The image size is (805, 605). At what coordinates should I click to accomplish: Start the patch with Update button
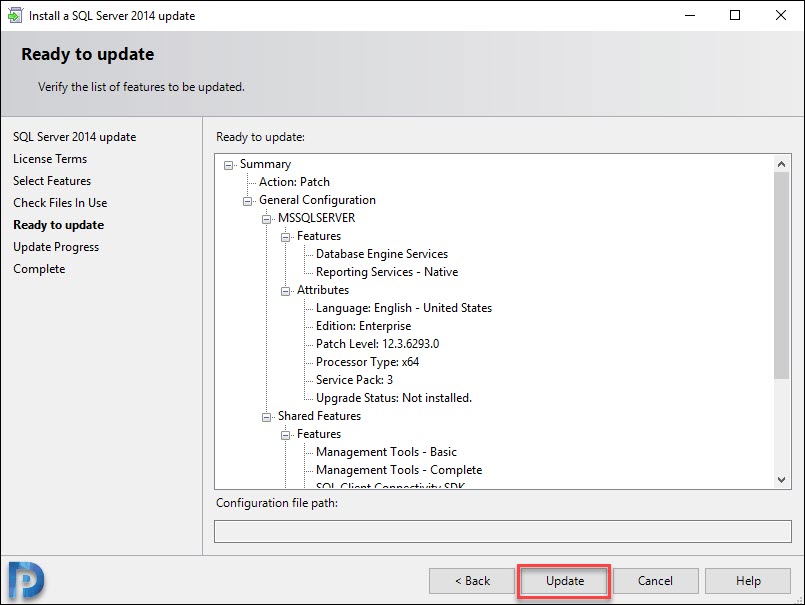click(564, 581)
